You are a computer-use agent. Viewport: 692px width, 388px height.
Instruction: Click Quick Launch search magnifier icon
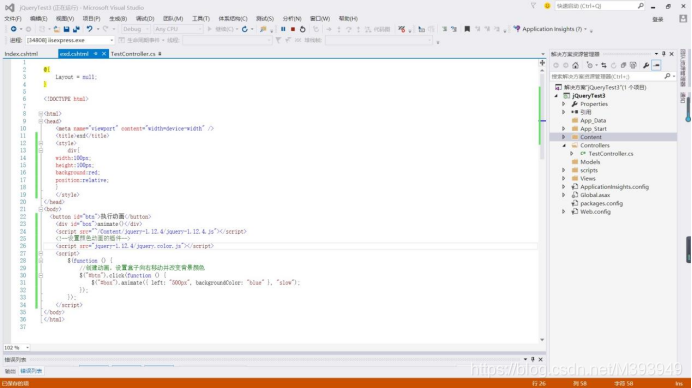[x=640, y=6]
